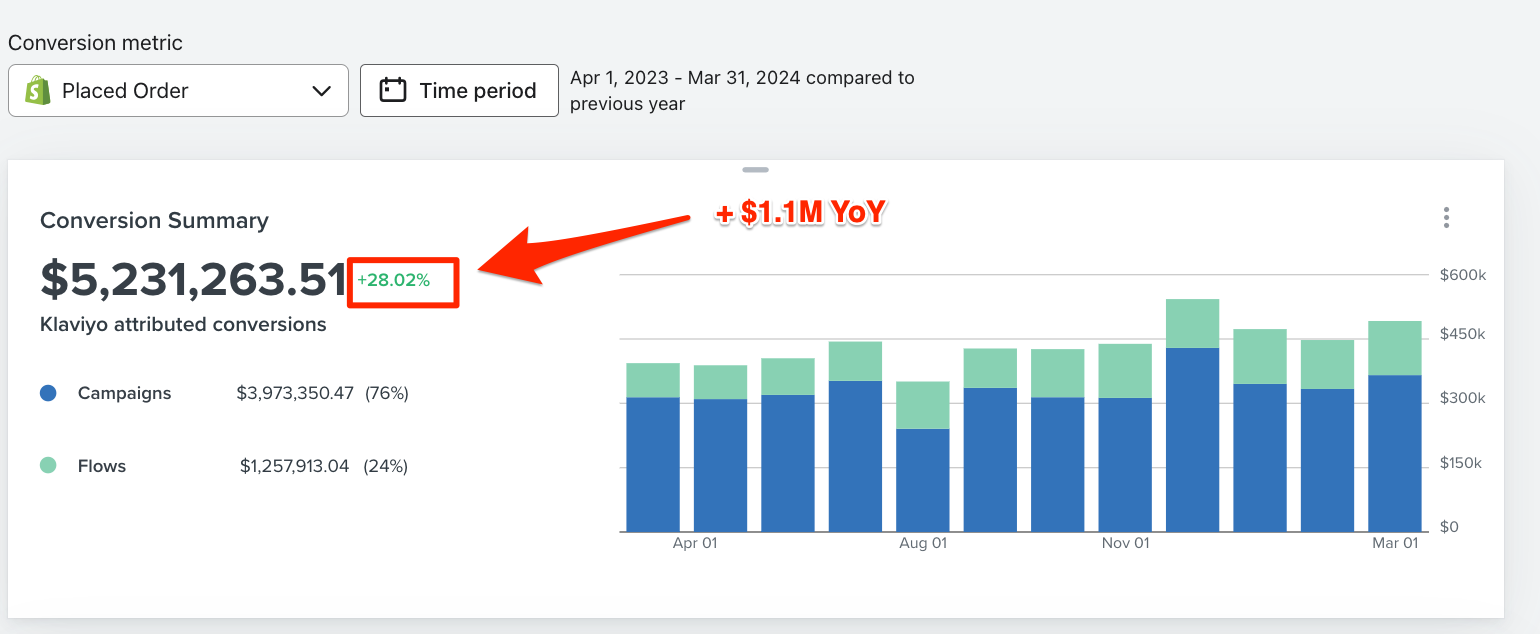
Task: Click the Flows legend label
Action: point(102,466)
